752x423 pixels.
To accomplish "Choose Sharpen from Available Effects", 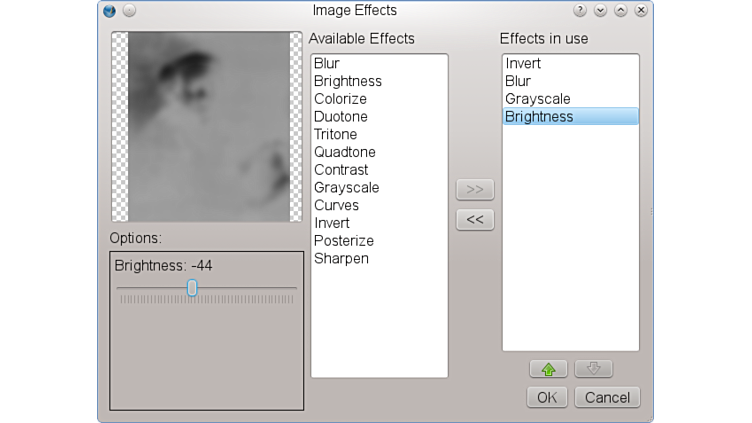I will point(341,259).
